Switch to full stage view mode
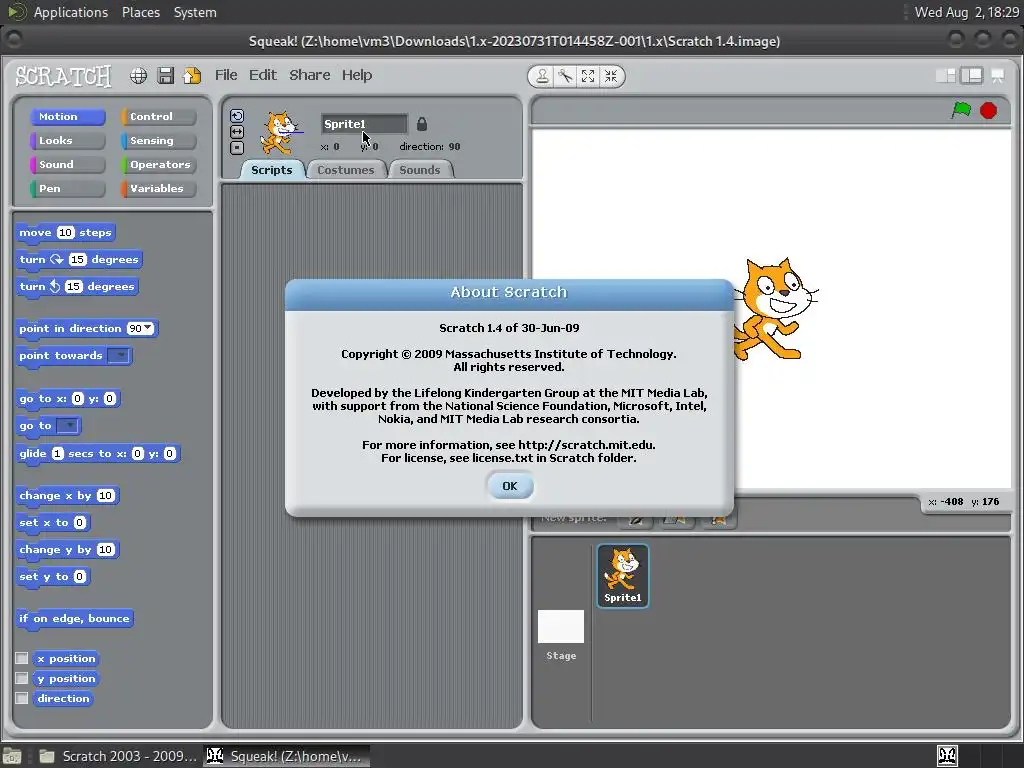The height and width of the screenshot is (768, 1024). tap(971, 76)
